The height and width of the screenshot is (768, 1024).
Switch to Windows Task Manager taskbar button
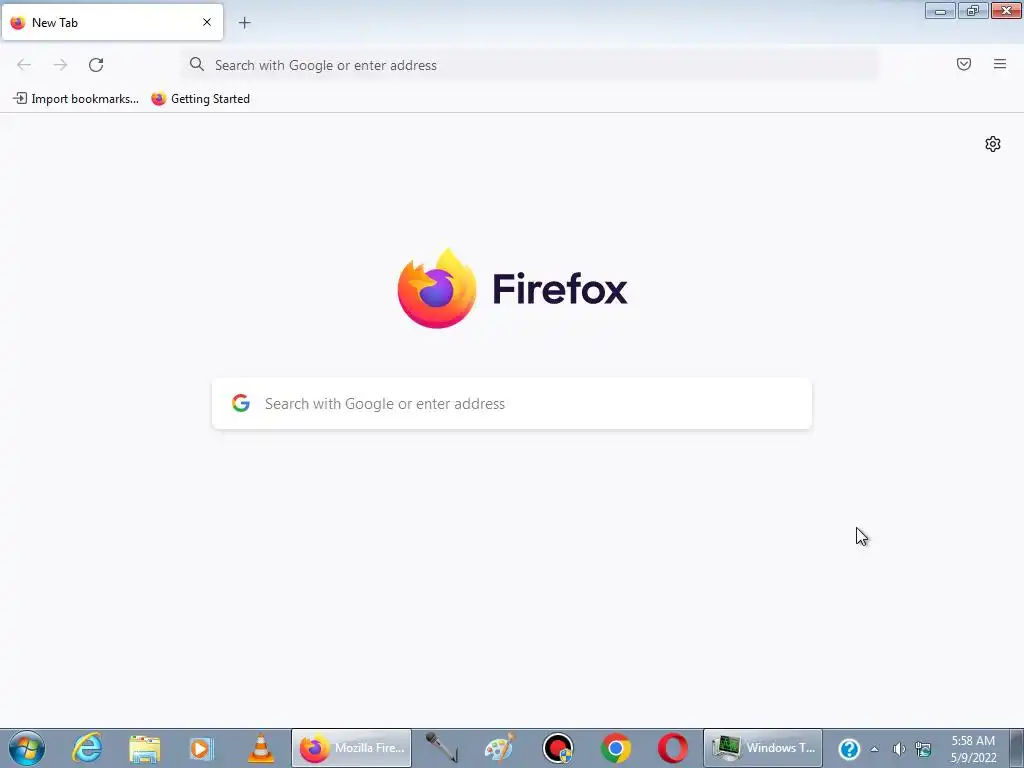click(763, 748)
